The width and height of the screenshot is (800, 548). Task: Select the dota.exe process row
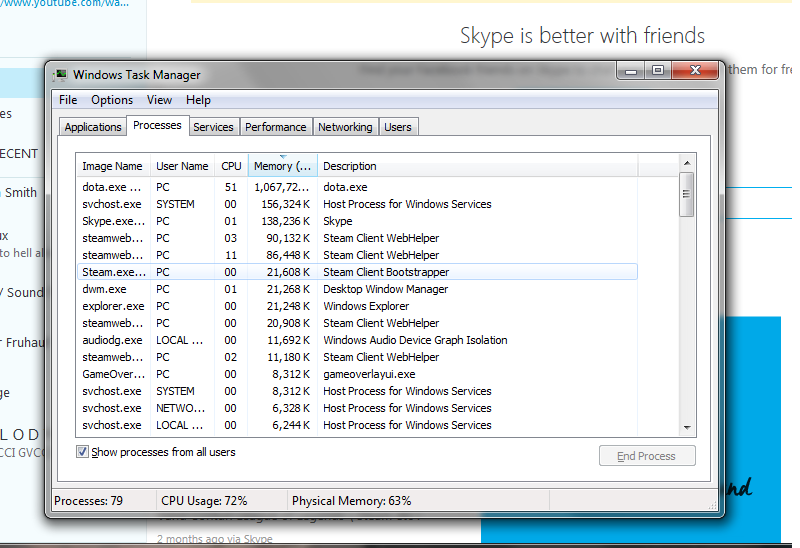tap(357, 187)
